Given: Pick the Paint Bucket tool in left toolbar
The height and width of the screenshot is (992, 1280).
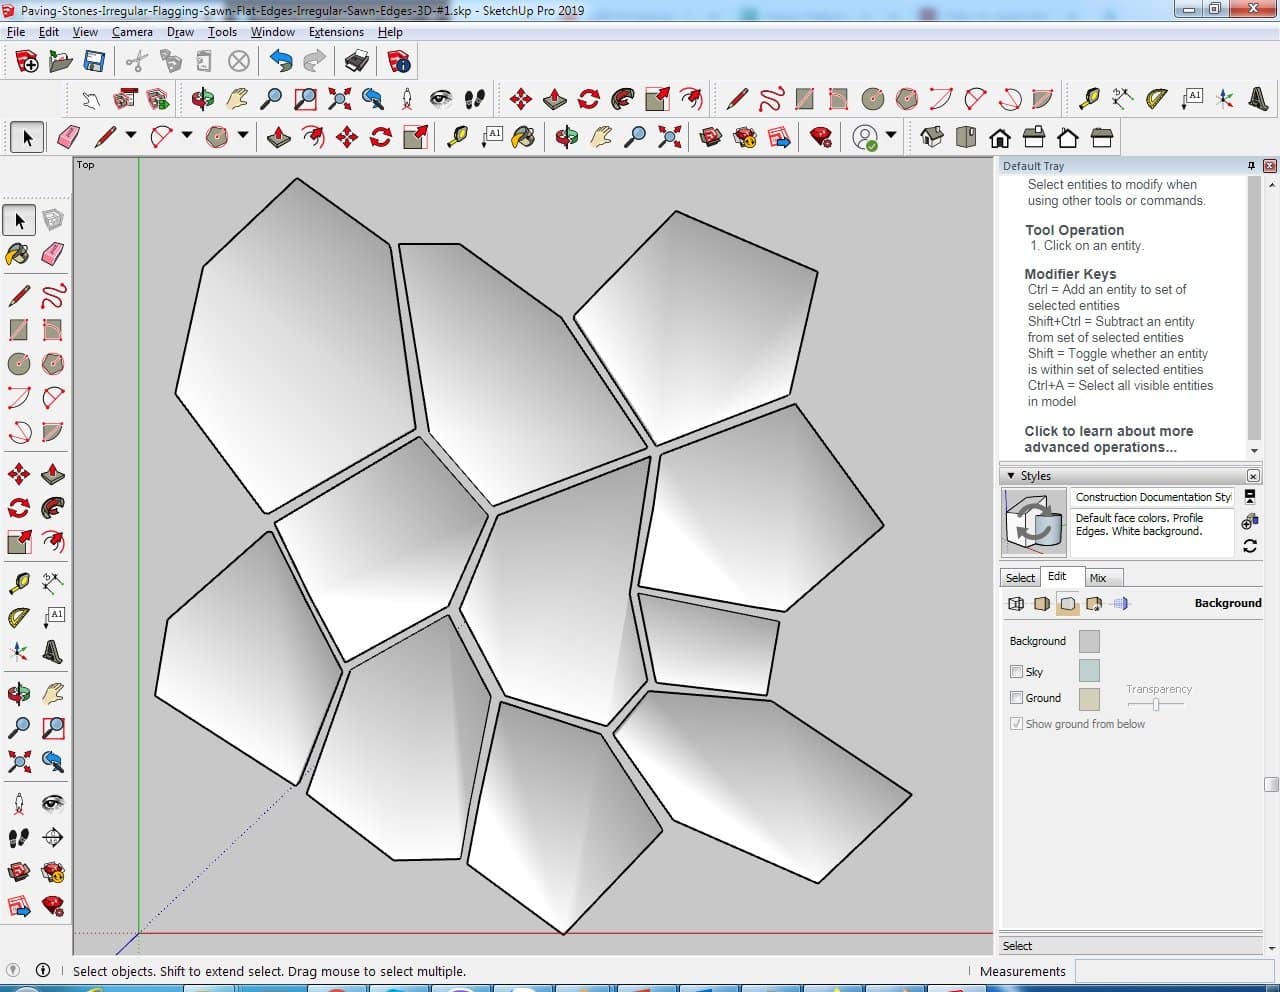Looking at the screenshot, I should click(x=19, y=254).
